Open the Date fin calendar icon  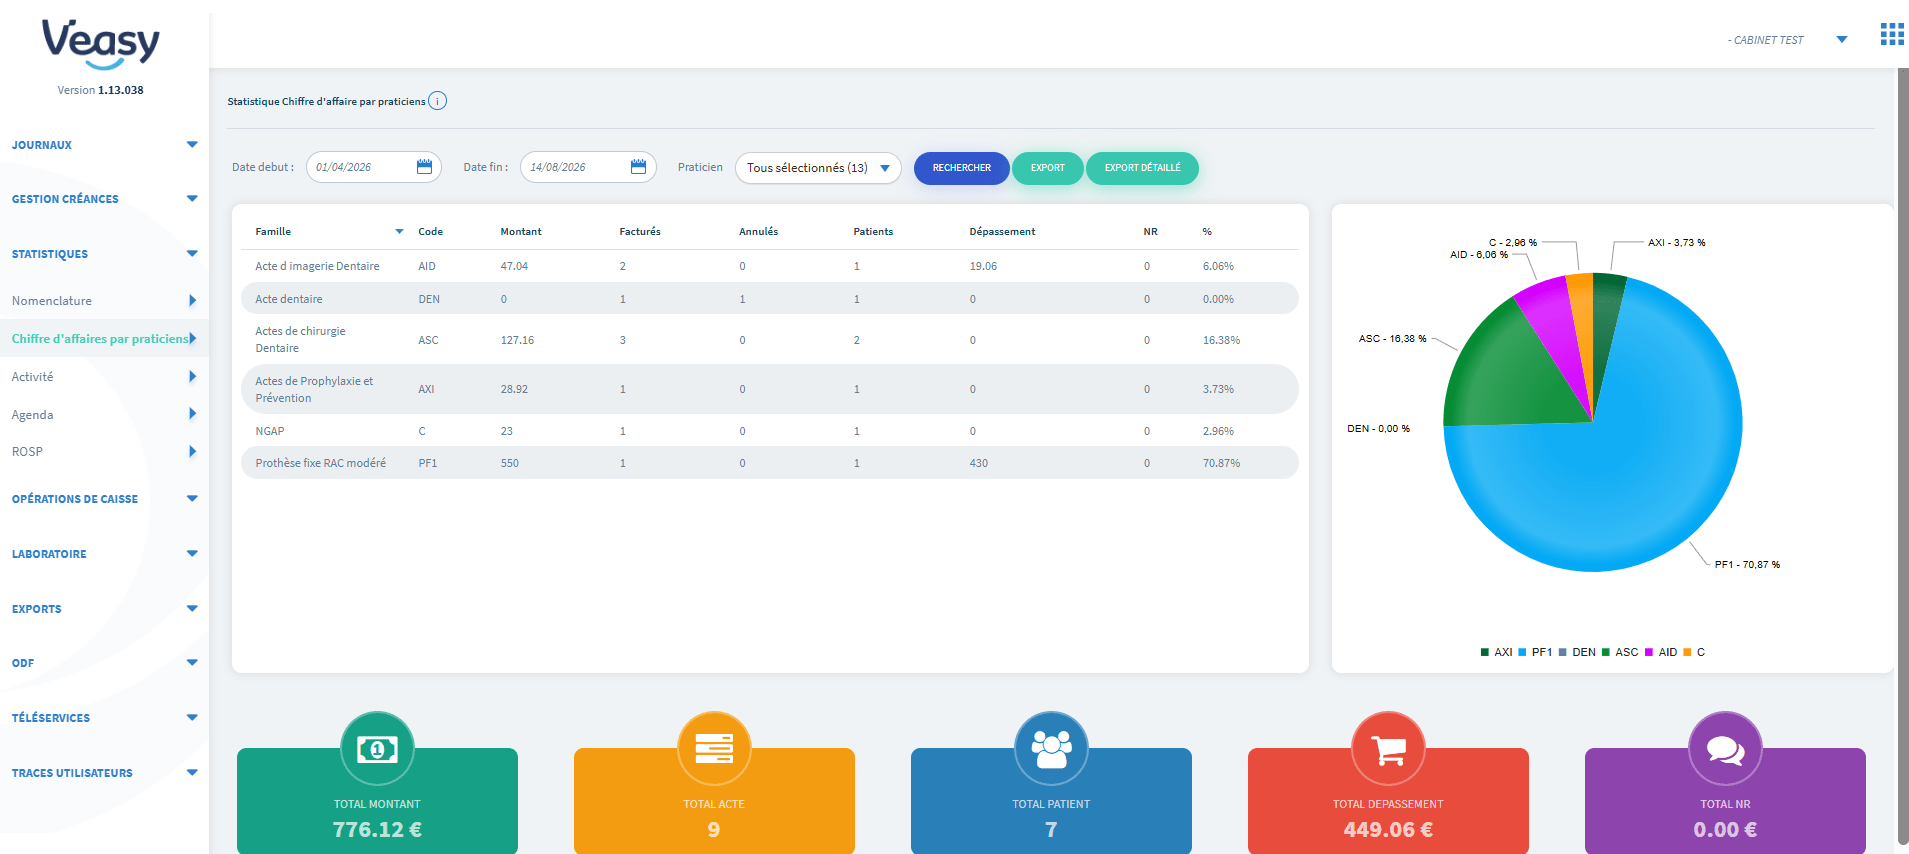tap(638, 167)
